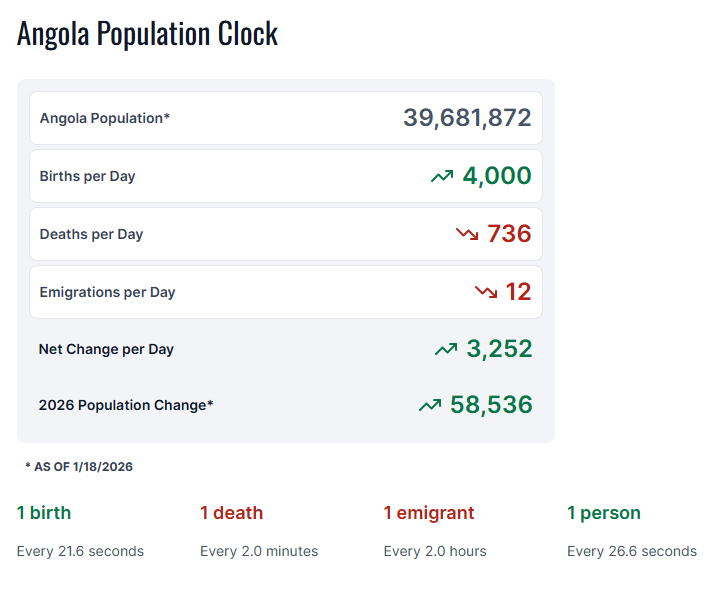Click the 'AS OF 1/18/2026' footnote
Viewport: 713px width, 589px height.
point(79,467)
